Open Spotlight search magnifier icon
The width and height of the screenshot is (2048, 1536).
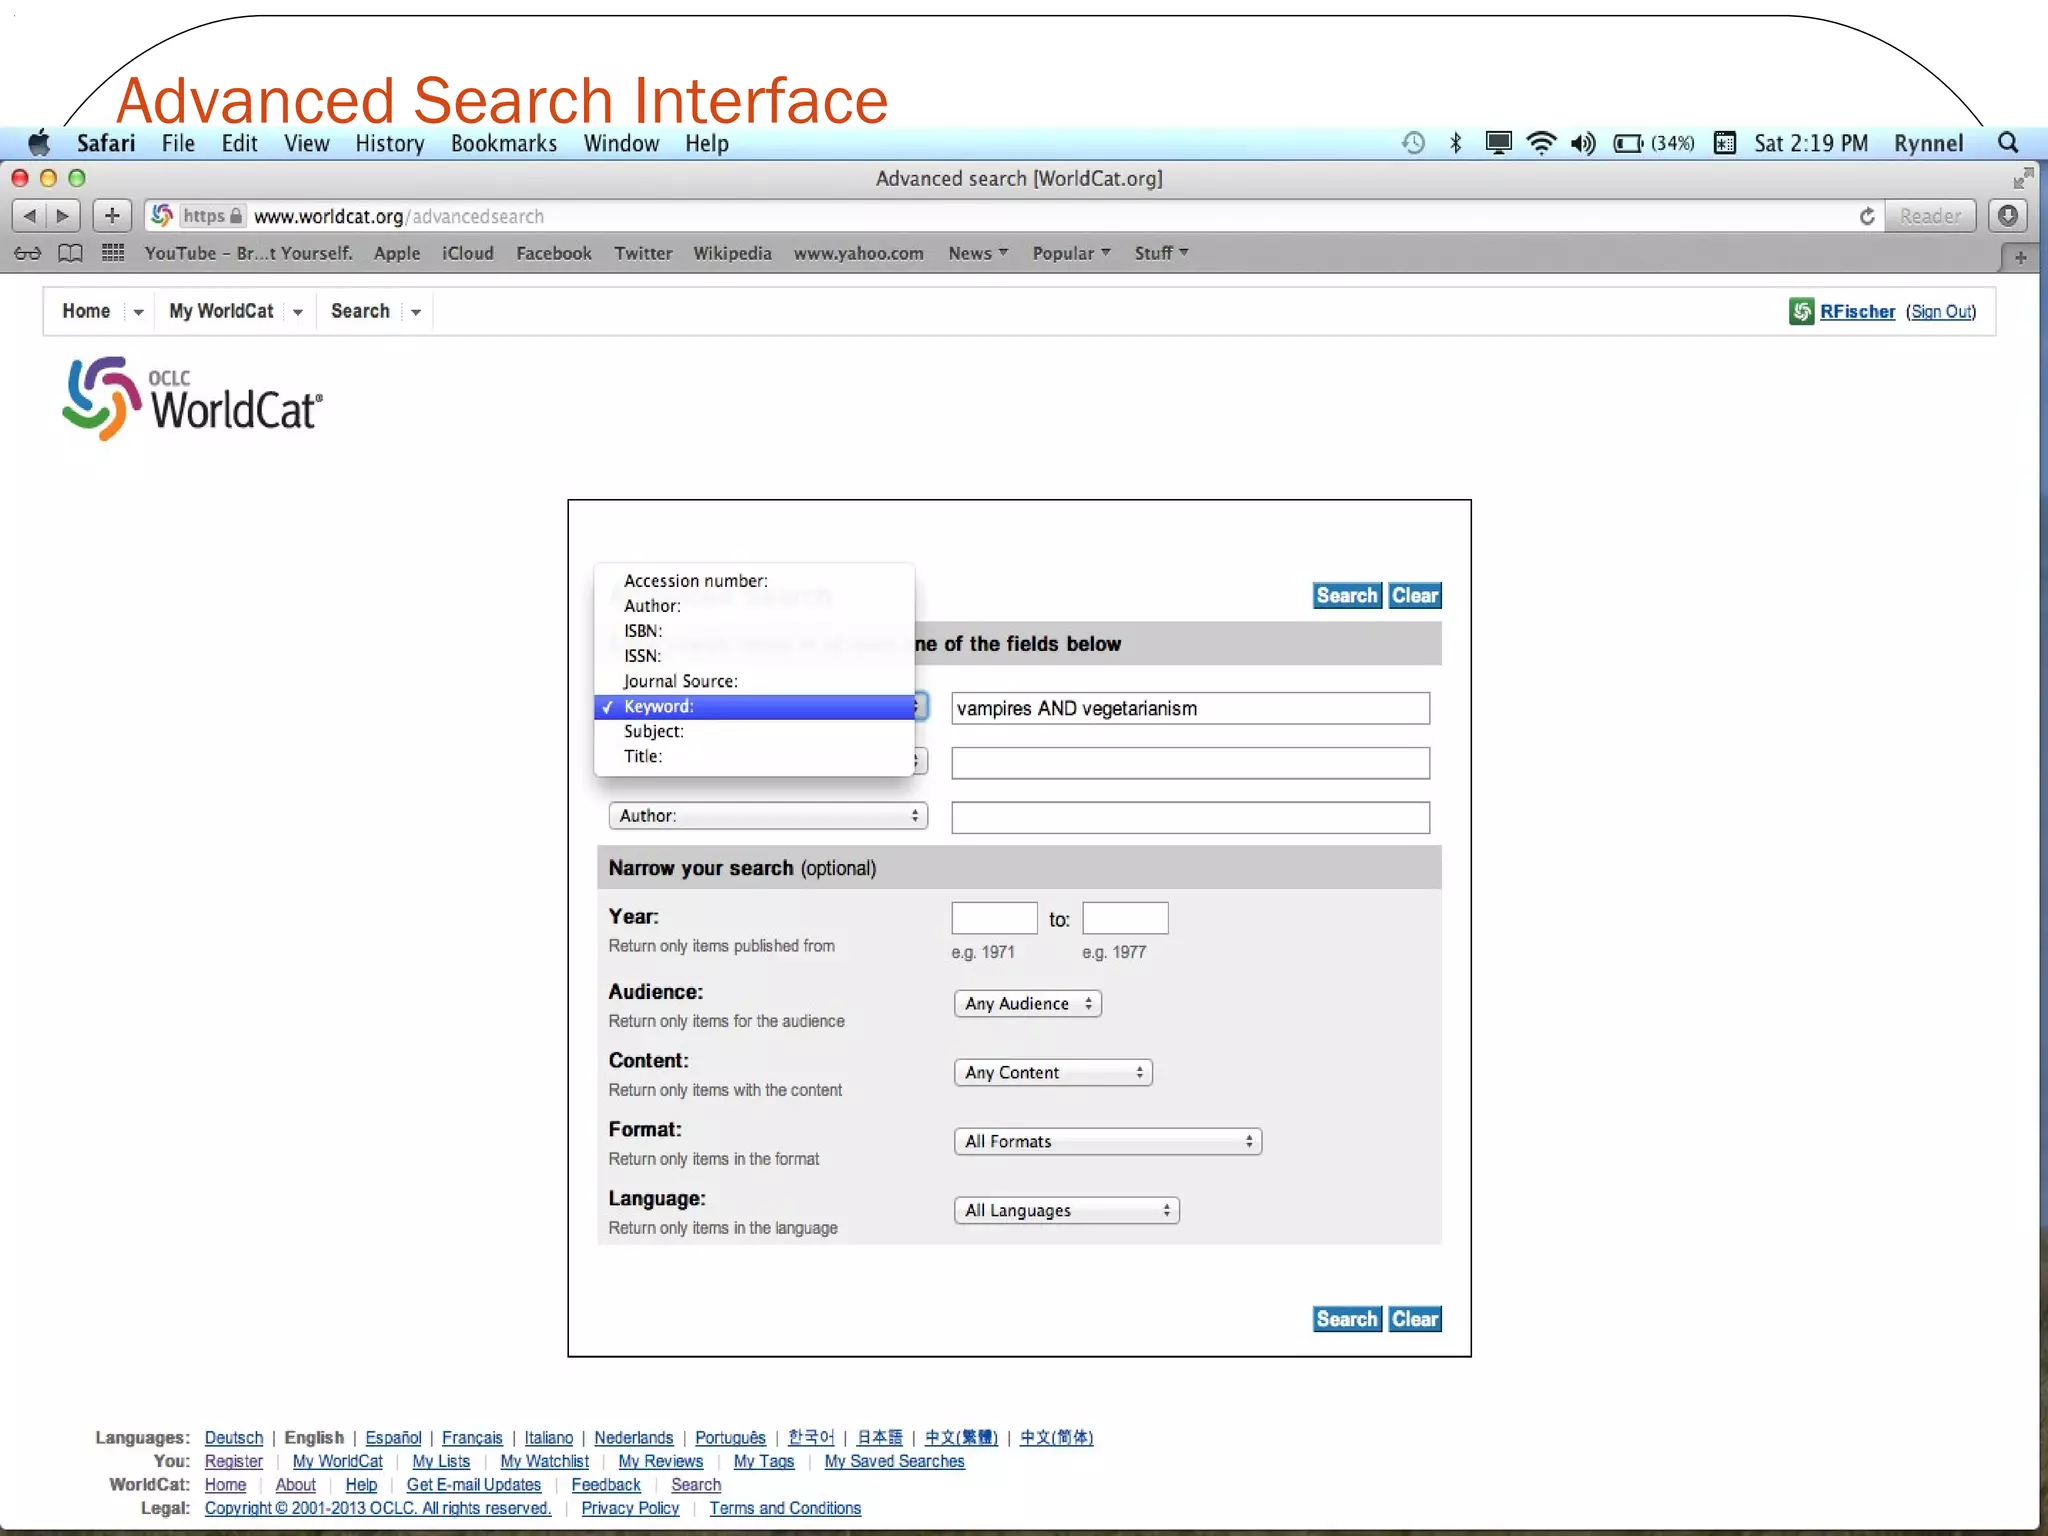(x=2007, y=143)
